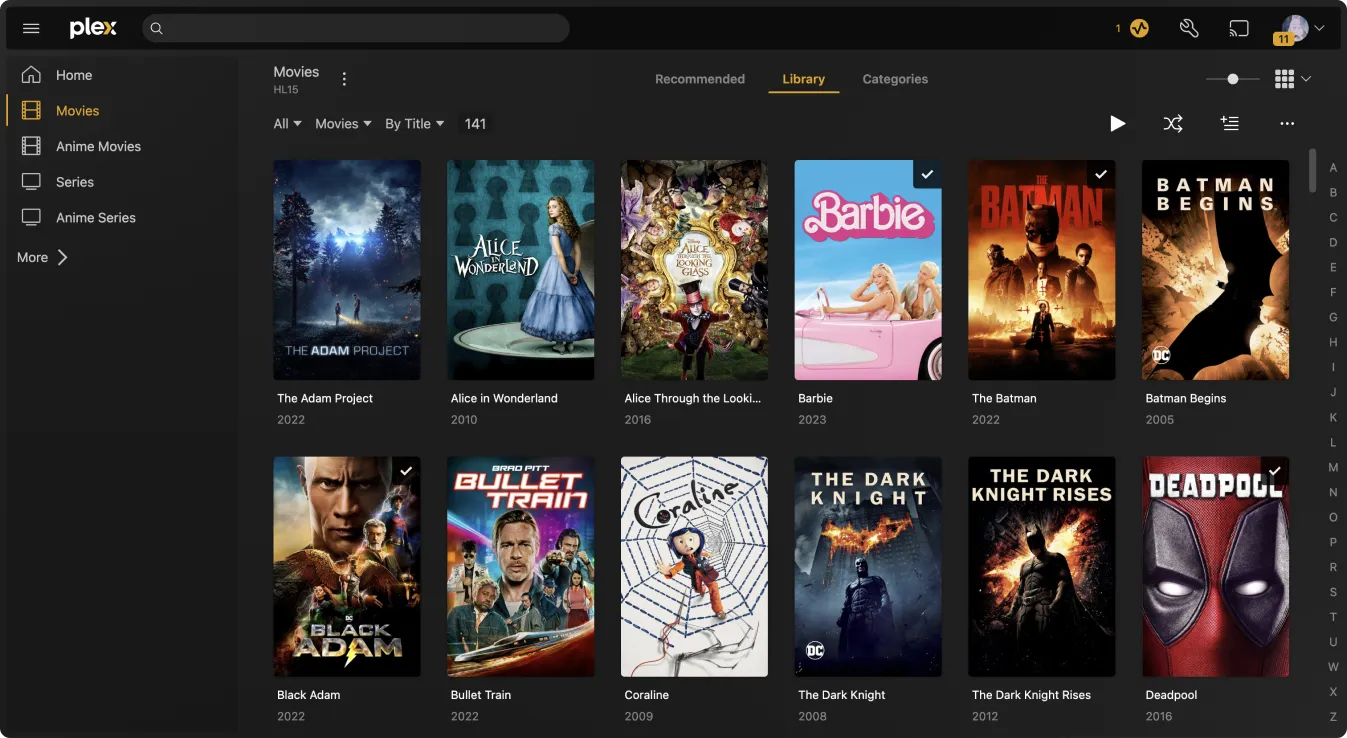Viewport: 1347px width, 738px height.
Task: Open the Batman Begins poster
Action: pyautogui.click(x=1216, y=270)
